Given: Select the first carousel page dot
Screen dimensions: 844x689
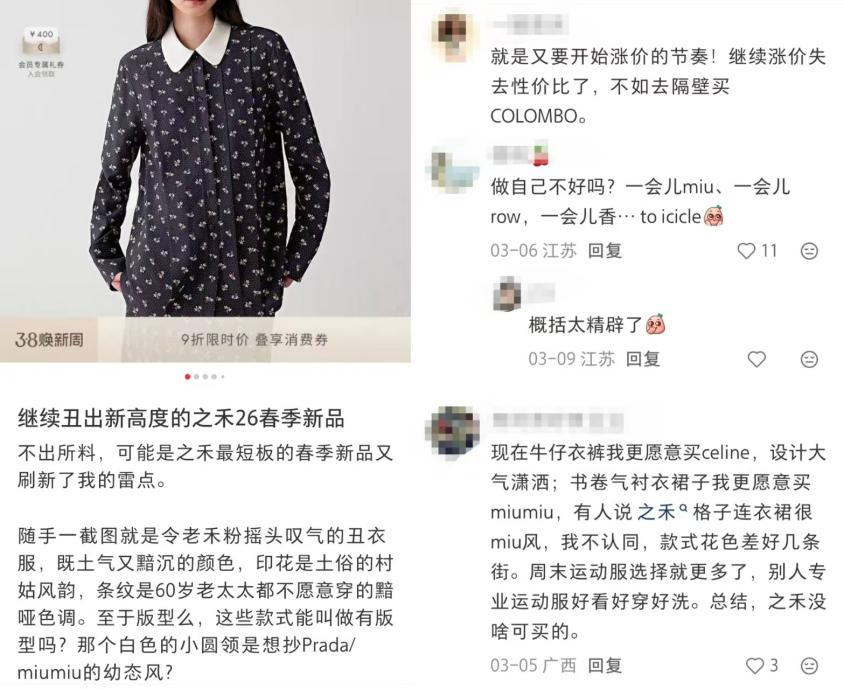Looking at the screenshot, I should pyautogui.click(x=187, y=377).
